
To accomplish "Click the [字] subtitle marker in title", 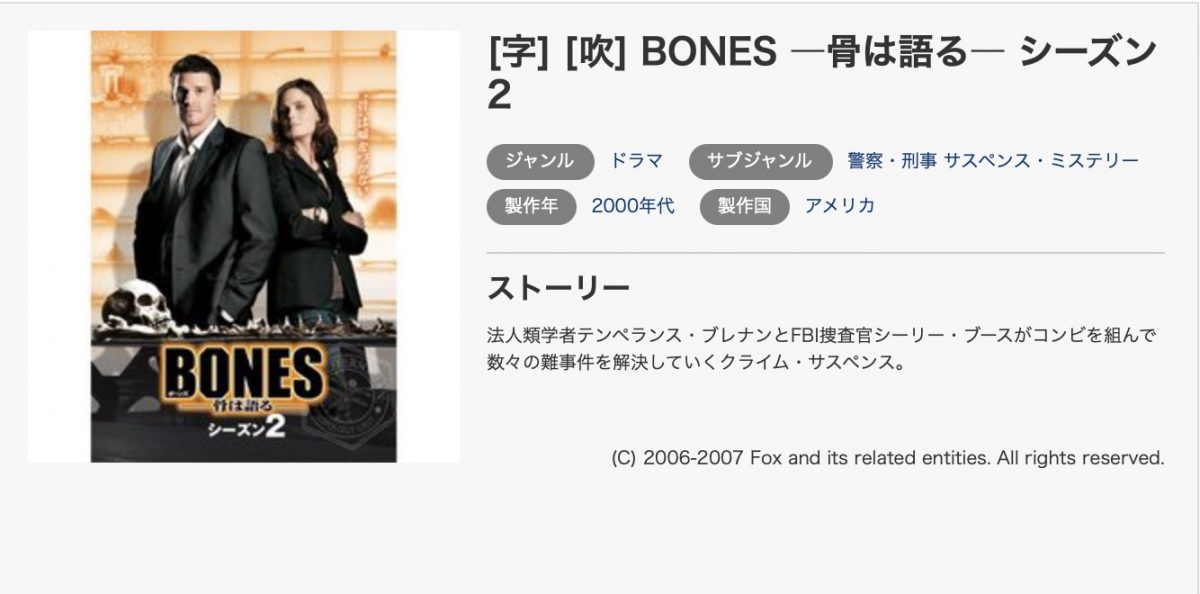I will tap(518, 53).
